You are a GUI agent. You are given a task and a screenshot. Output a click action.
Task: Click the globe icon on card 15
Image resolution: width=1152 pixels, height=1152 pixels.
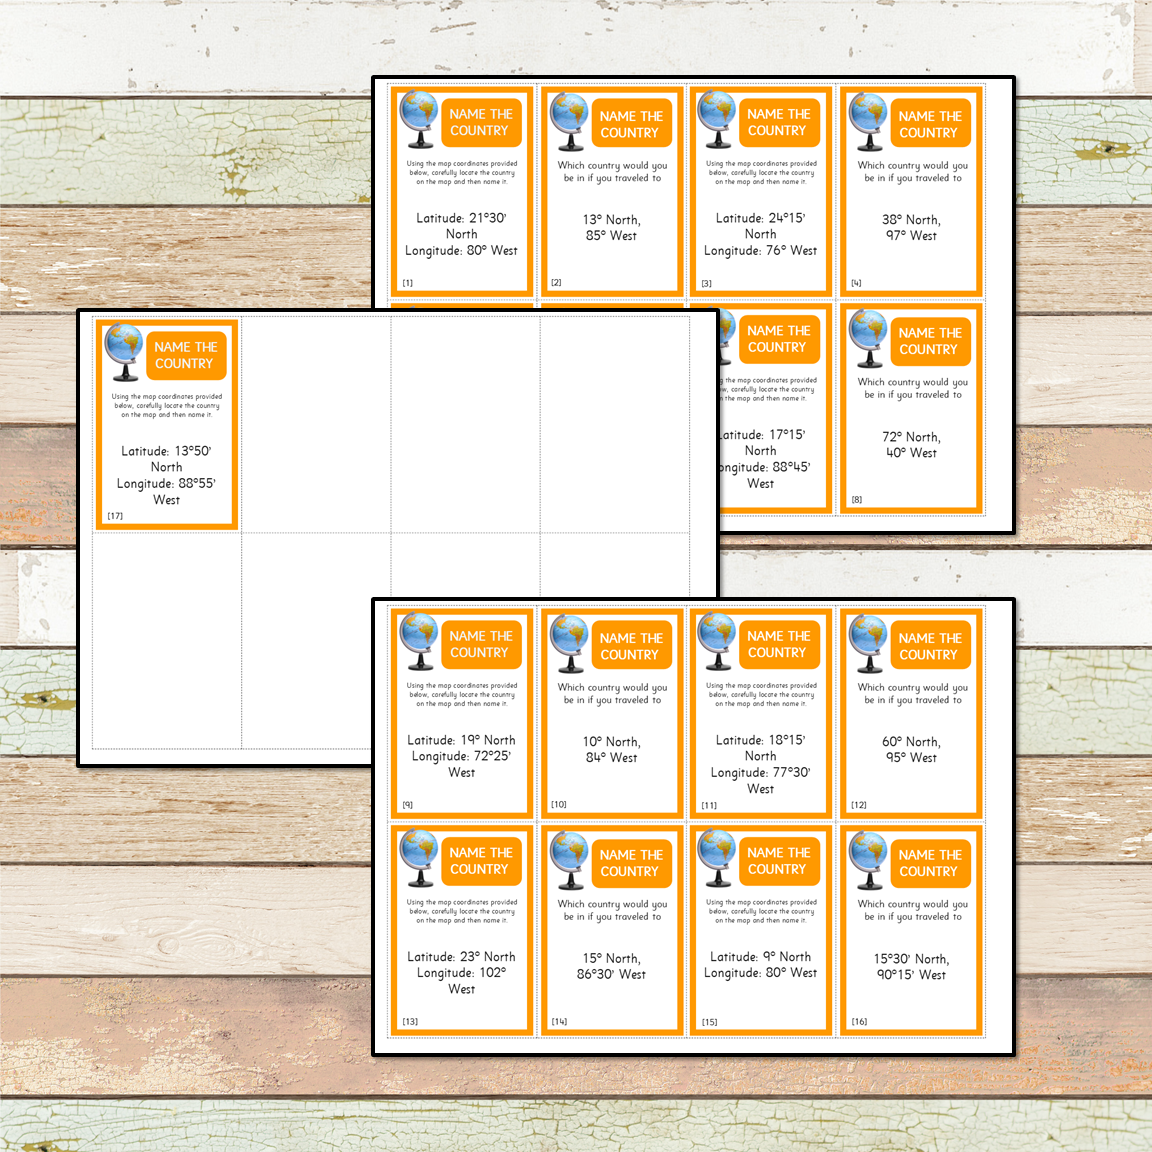(716, 857)
